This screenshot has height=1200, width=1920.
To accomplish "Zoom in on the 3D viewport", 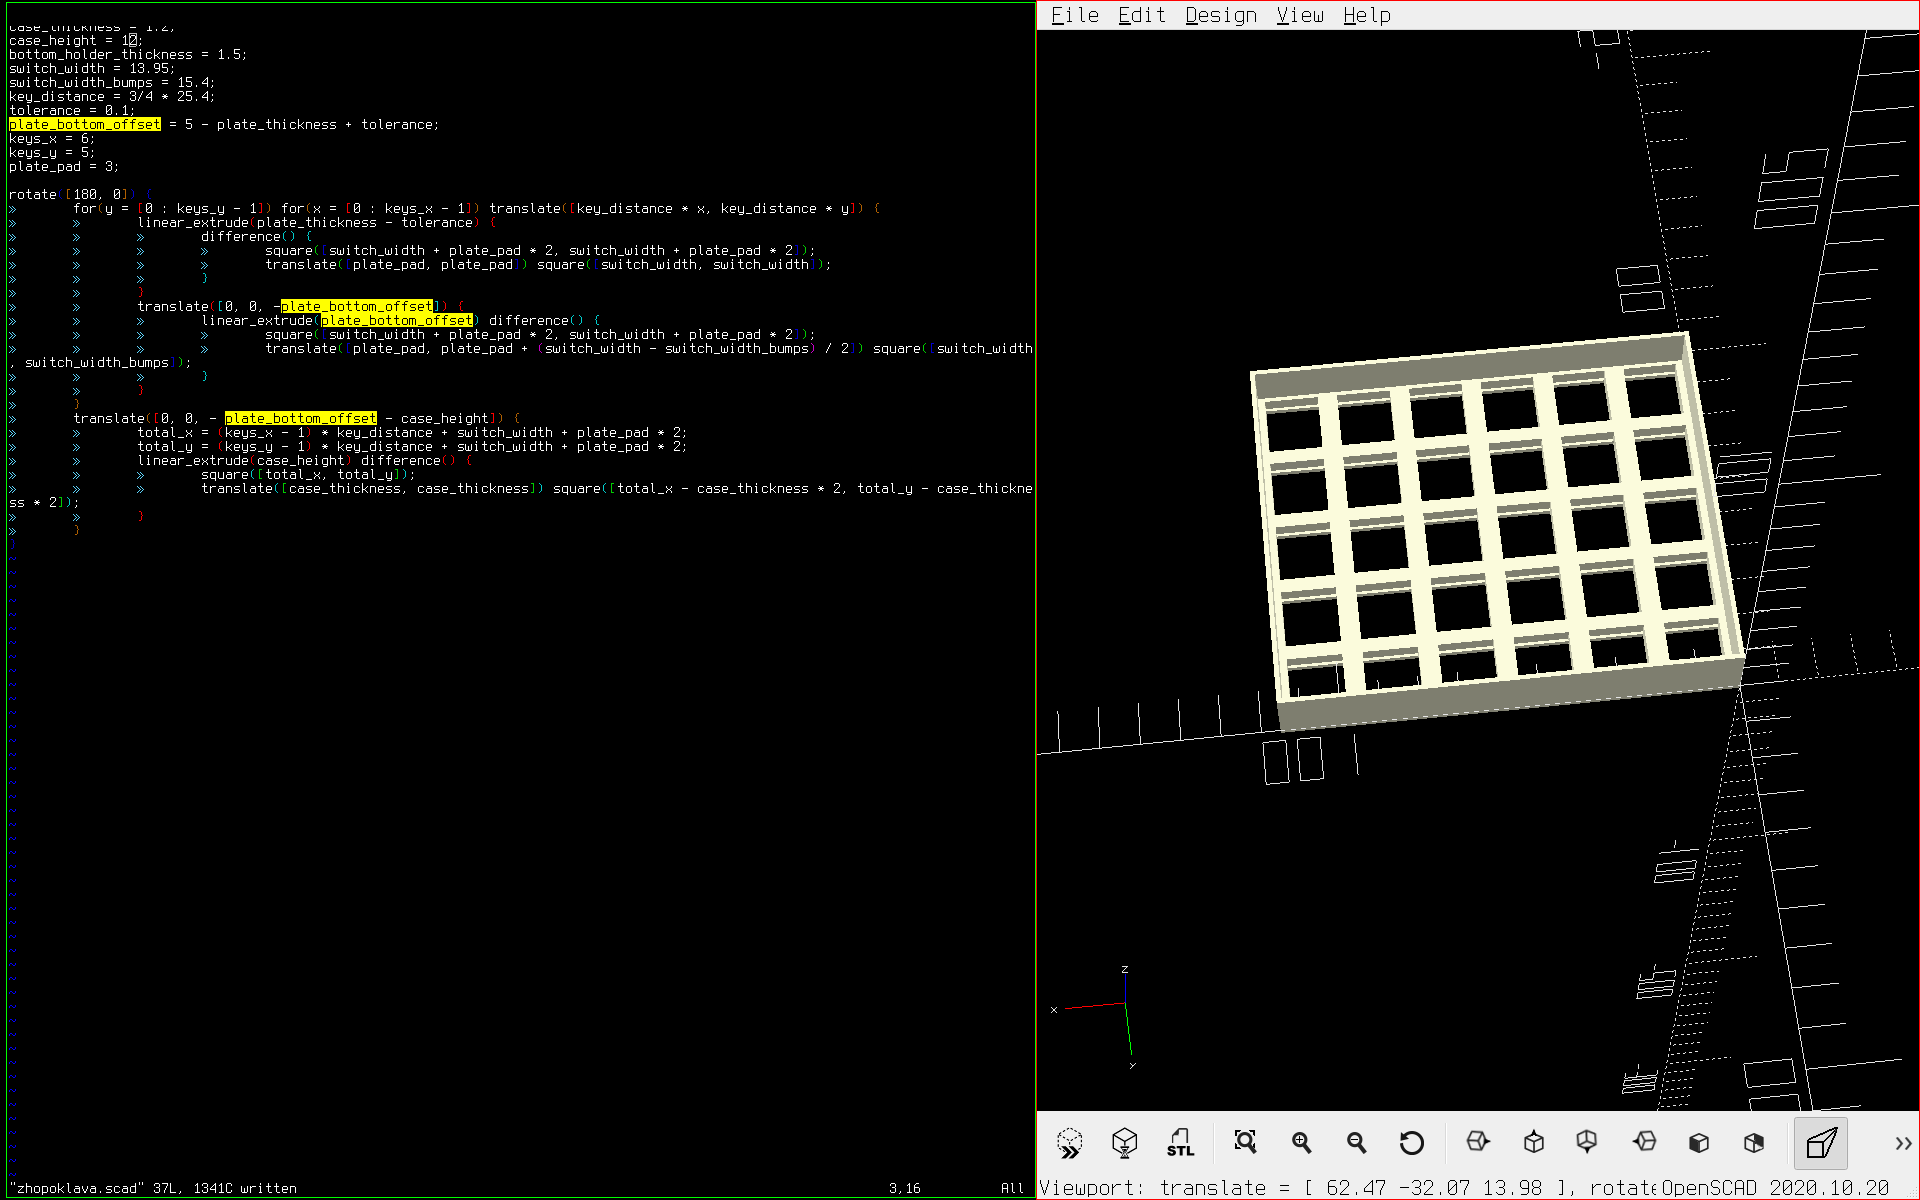I will 1301,1142.
